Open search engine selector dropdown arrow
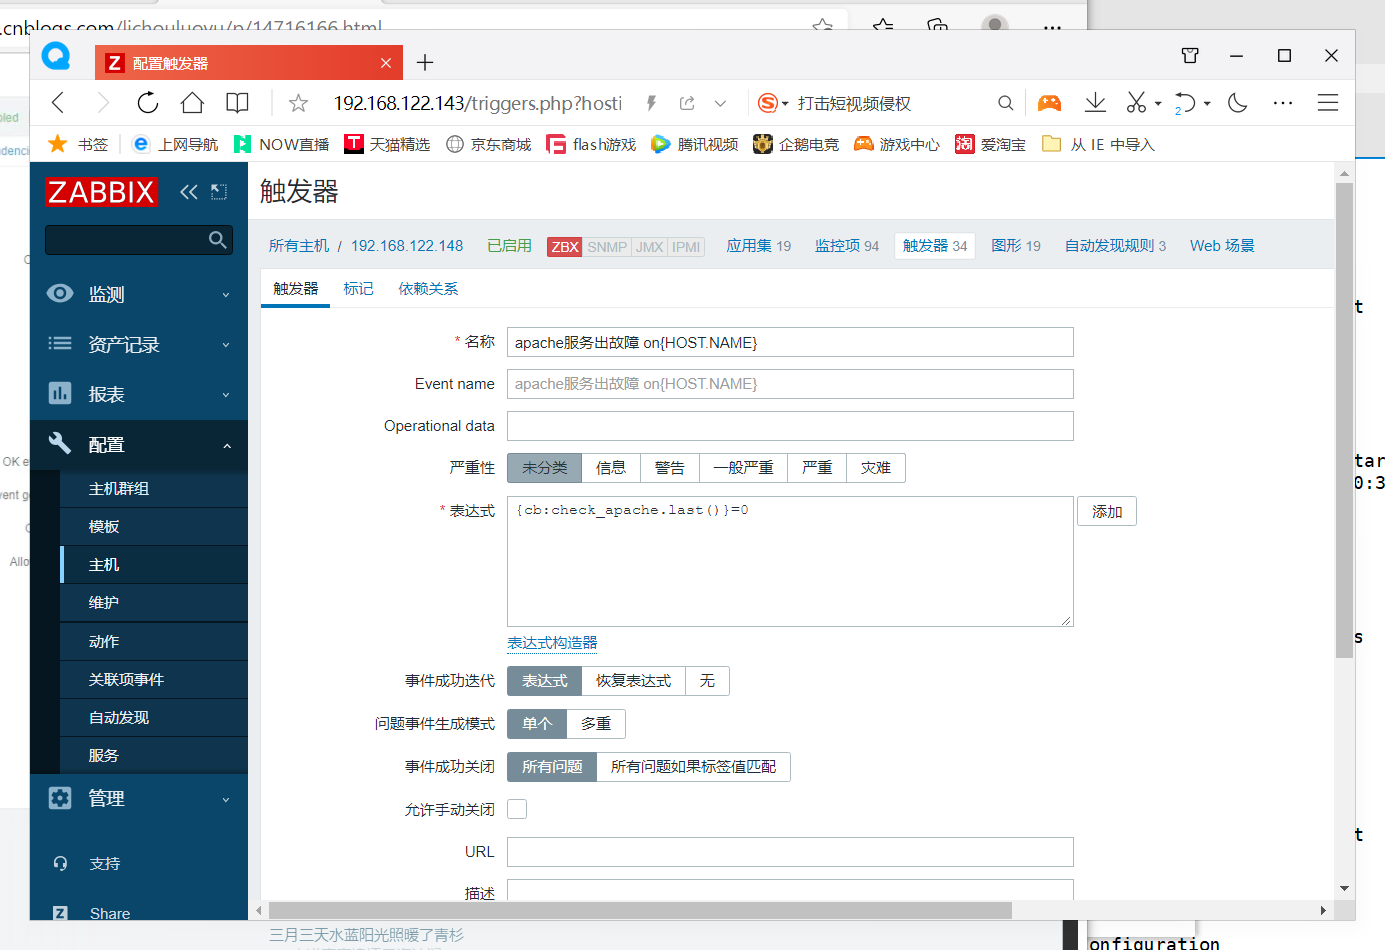The width and height of the screenshot is (1385, 950). [785, 104]
